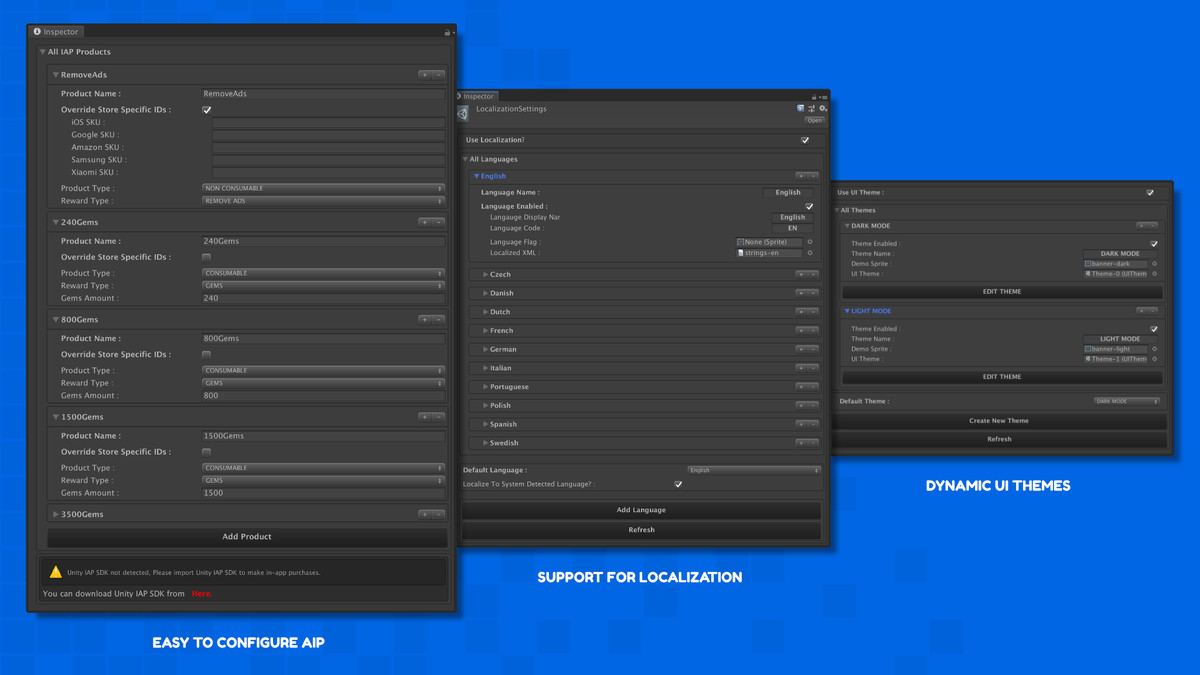The width and height of the screenshot is (1200, 675).
Task: Toggle the Use Localization checkbox
Action: coord(805,140)
